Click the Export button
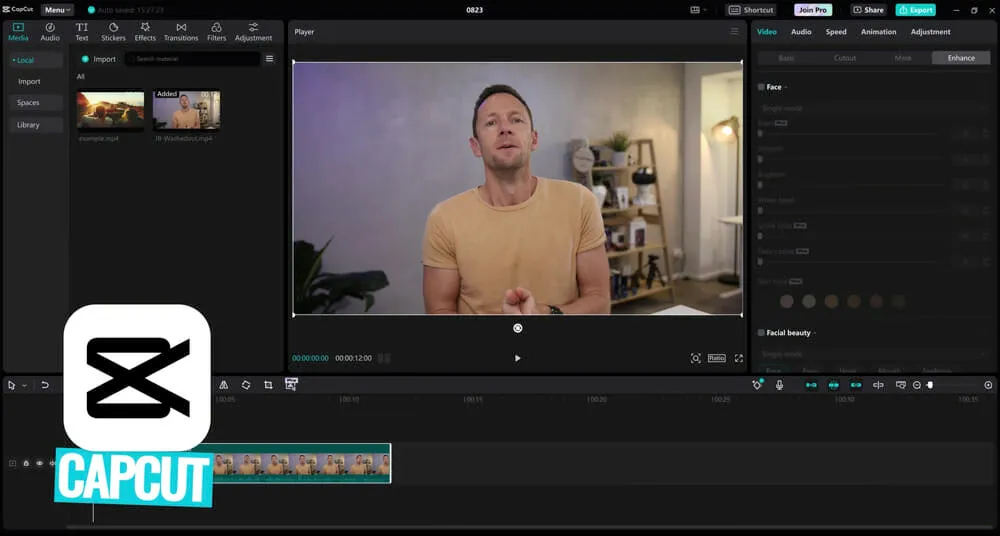 [x=915, y=10]
